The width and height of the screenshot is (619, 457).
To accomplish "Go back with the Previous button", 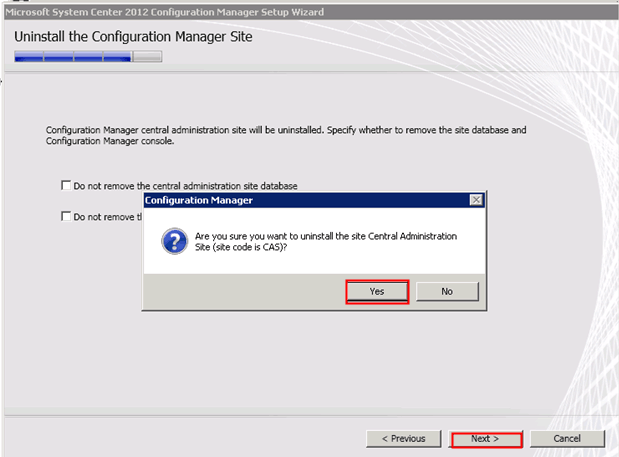I will (x=403, y=438).
